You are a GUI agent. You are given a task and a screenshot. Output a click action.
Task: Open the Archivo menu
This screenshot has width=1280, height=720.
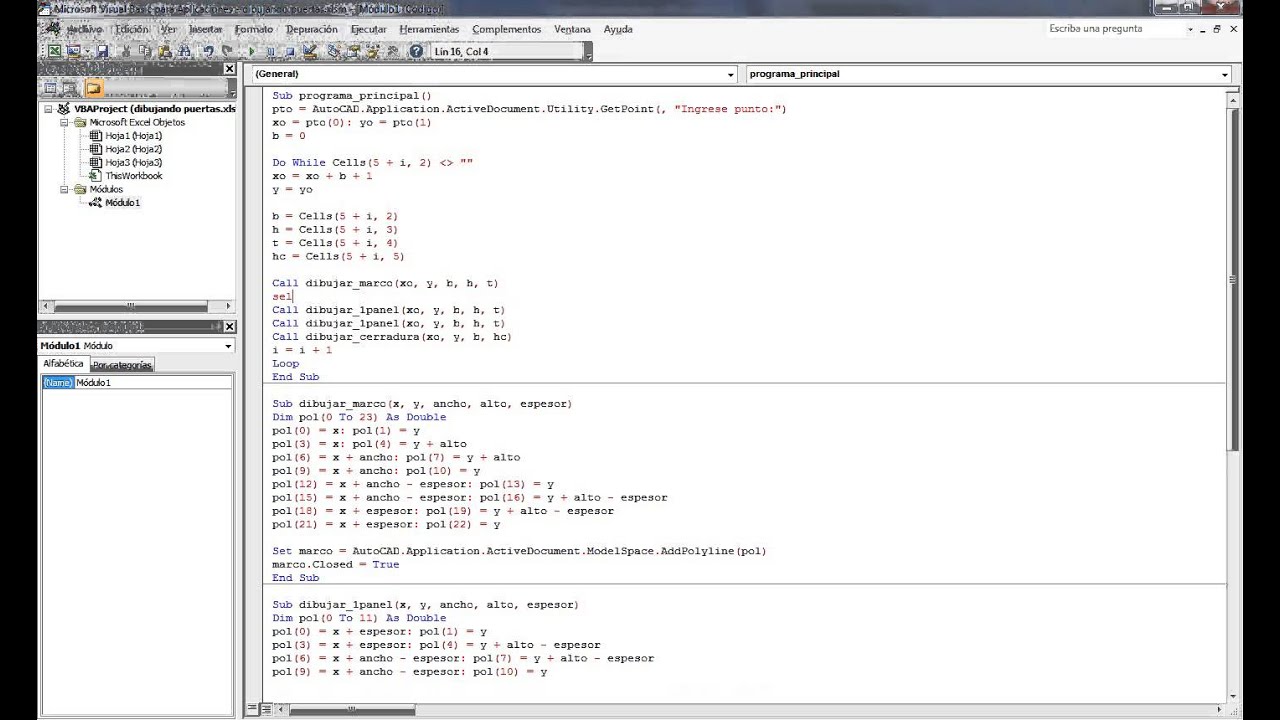84,29
